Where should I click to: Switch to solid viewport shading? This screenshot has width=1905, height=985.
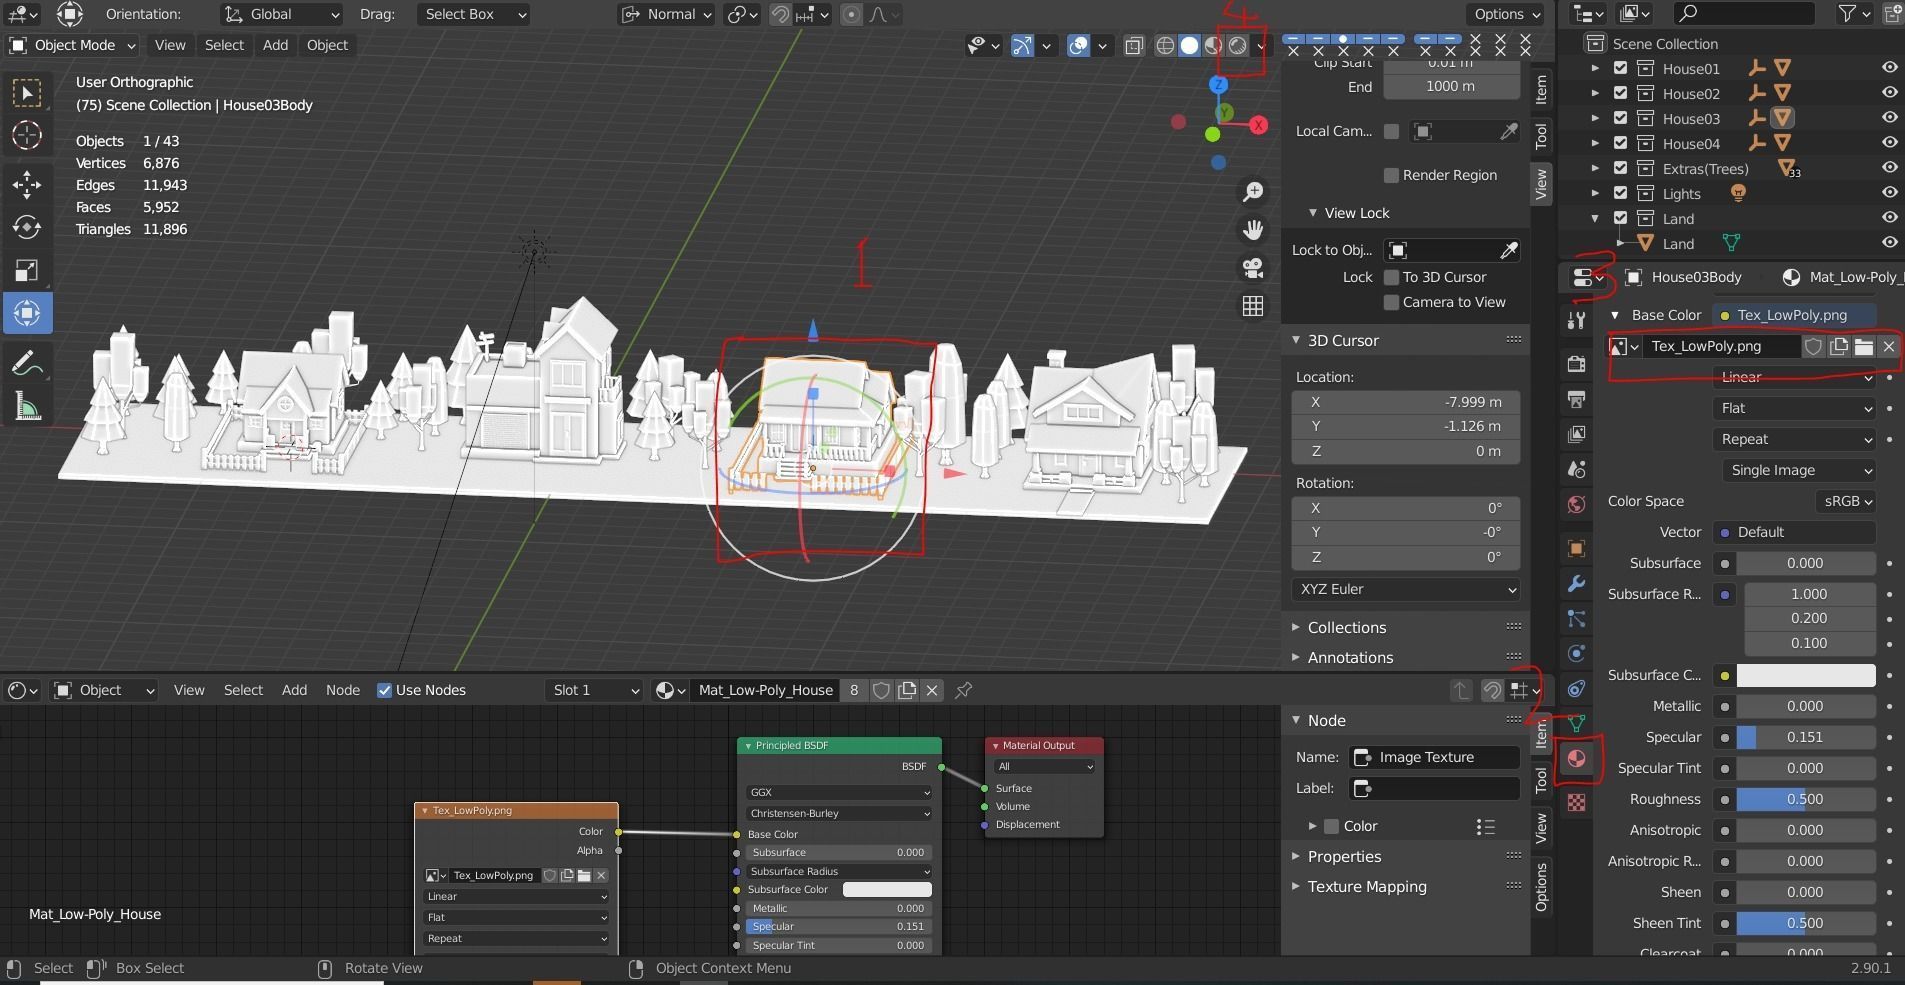(x=1189, y=45)
